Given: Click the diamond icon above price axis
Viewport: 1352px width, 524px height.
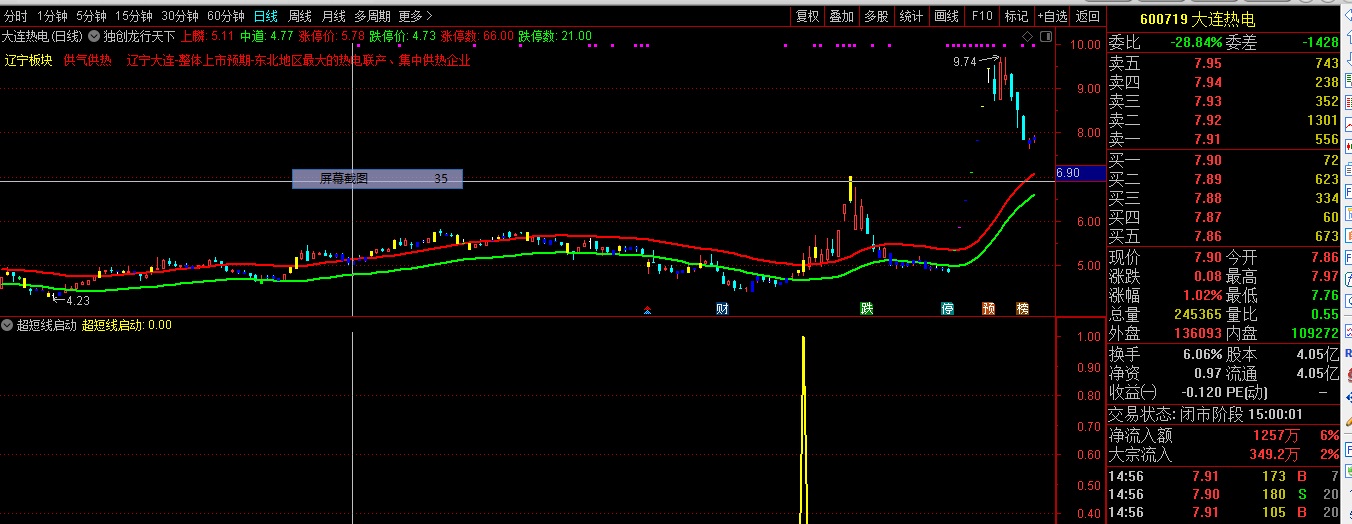Looking at the screenshot, I should (1027, 37).
